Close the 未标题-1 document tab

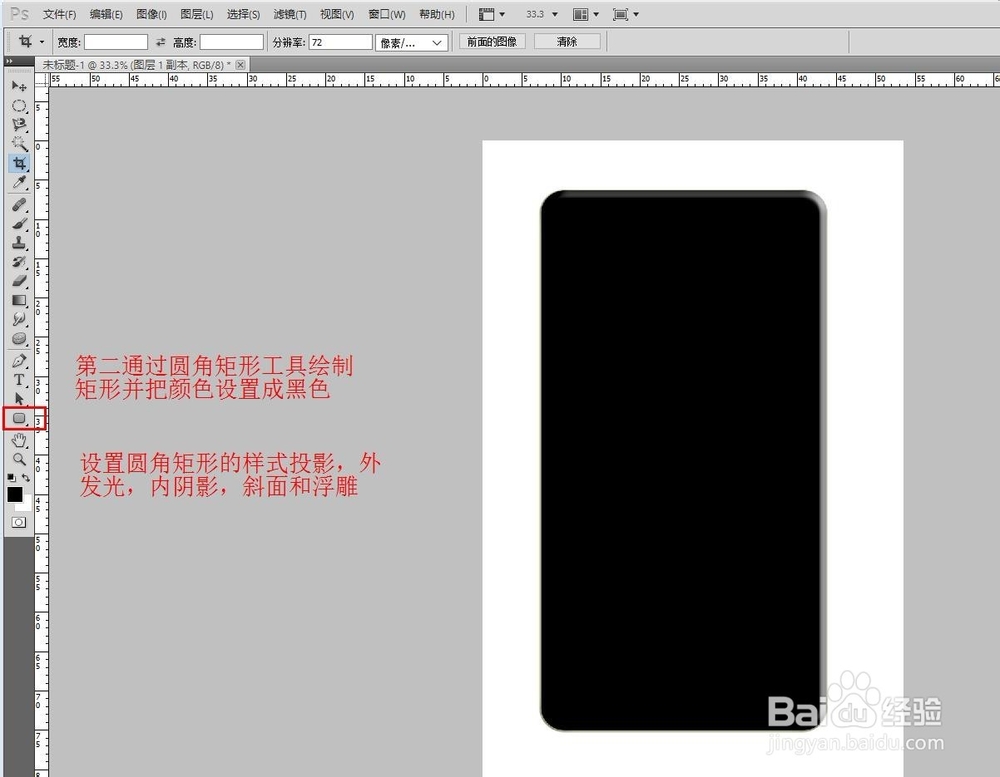[240, 64]
